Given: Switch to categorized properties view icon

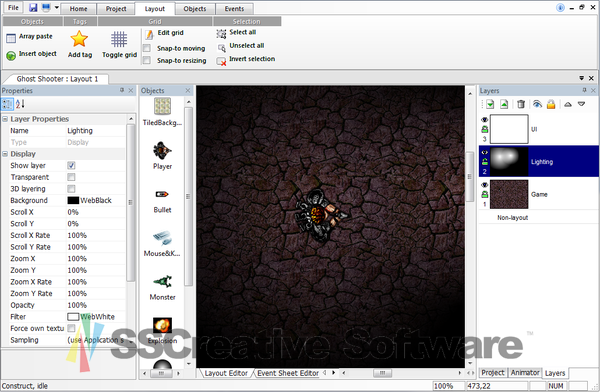Looking at the screenshot, I should click(7, 104).
